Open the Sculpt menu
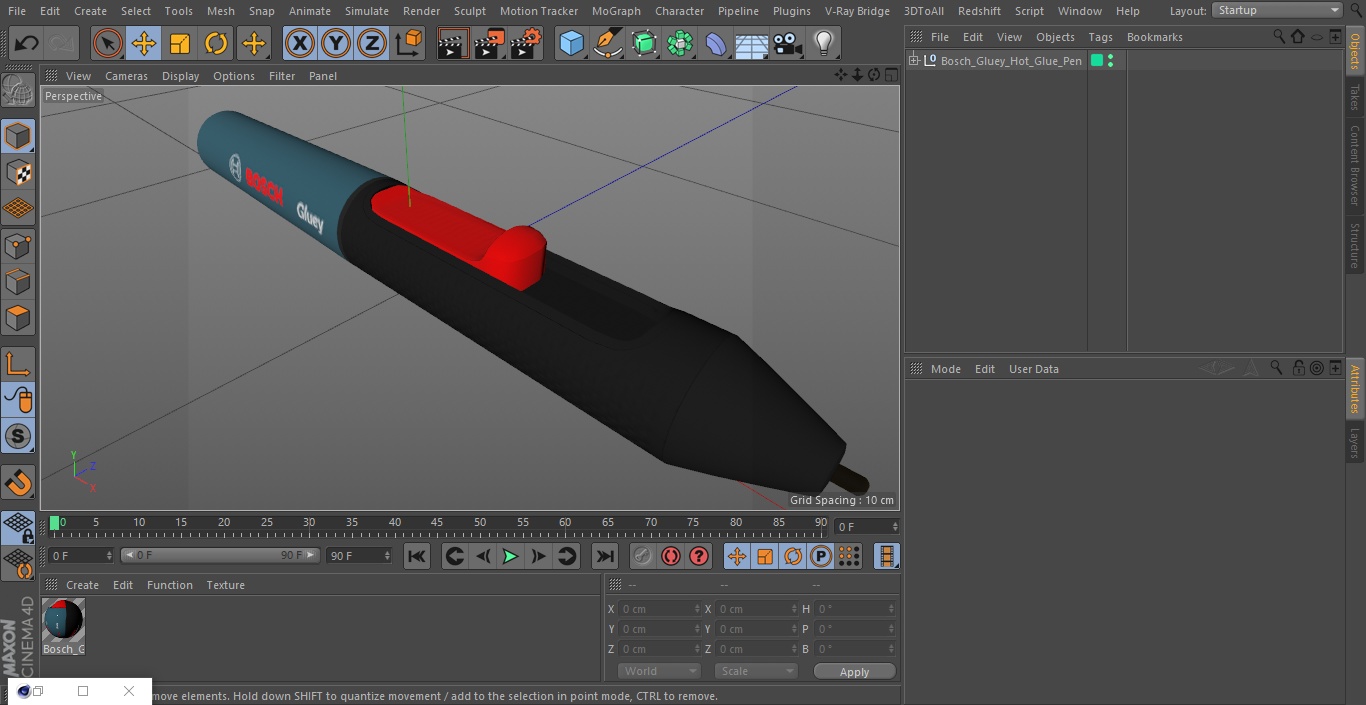Viewport: 1366px width, 705px height. pyautogui.click(x=469, y=11)
